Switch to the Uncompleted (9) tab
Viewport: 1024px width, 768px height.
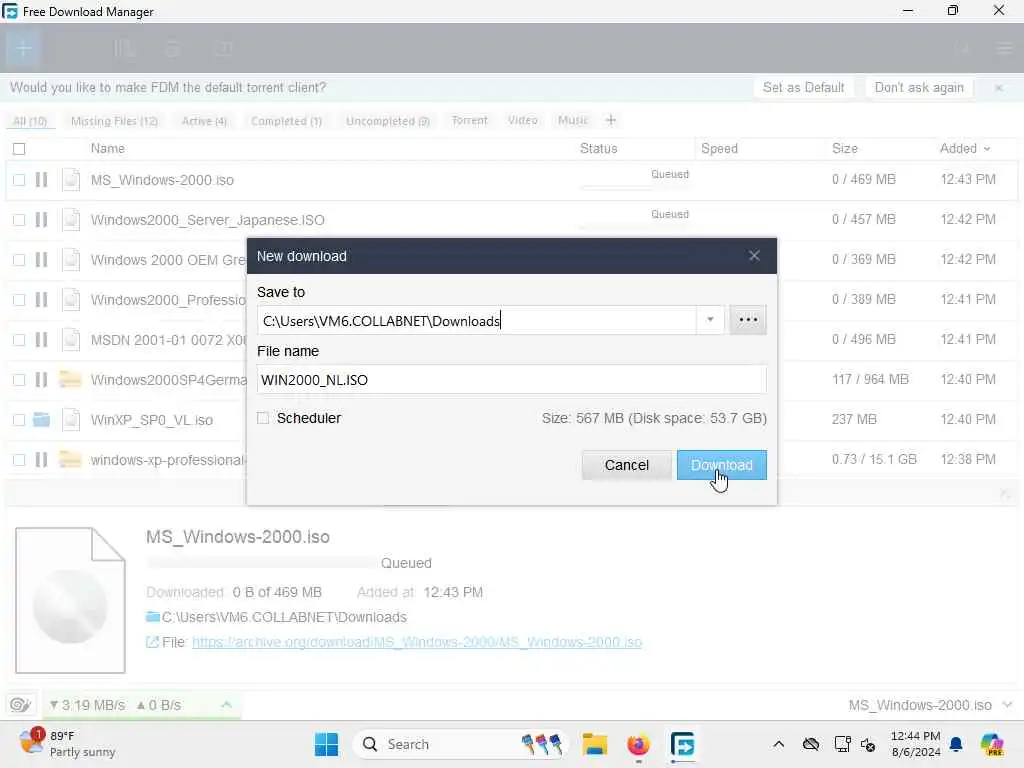coord(388,121)
